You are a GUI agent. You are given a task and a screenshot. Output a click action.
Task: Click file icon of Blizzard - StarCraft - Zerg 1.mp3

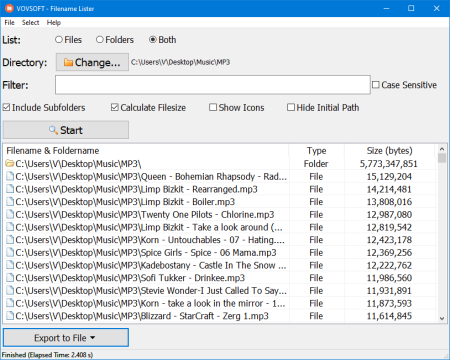10,316
